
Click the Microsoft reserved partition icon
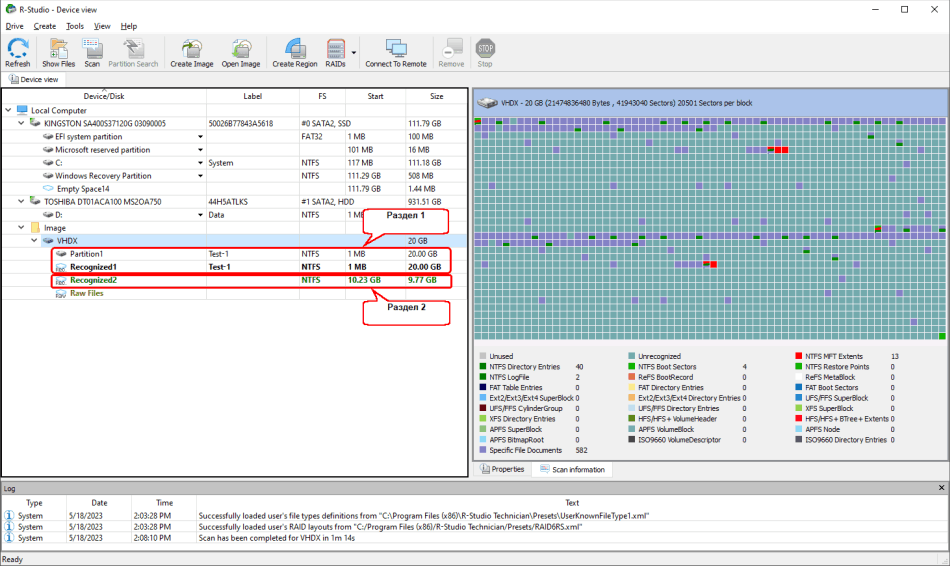point(48,150)
